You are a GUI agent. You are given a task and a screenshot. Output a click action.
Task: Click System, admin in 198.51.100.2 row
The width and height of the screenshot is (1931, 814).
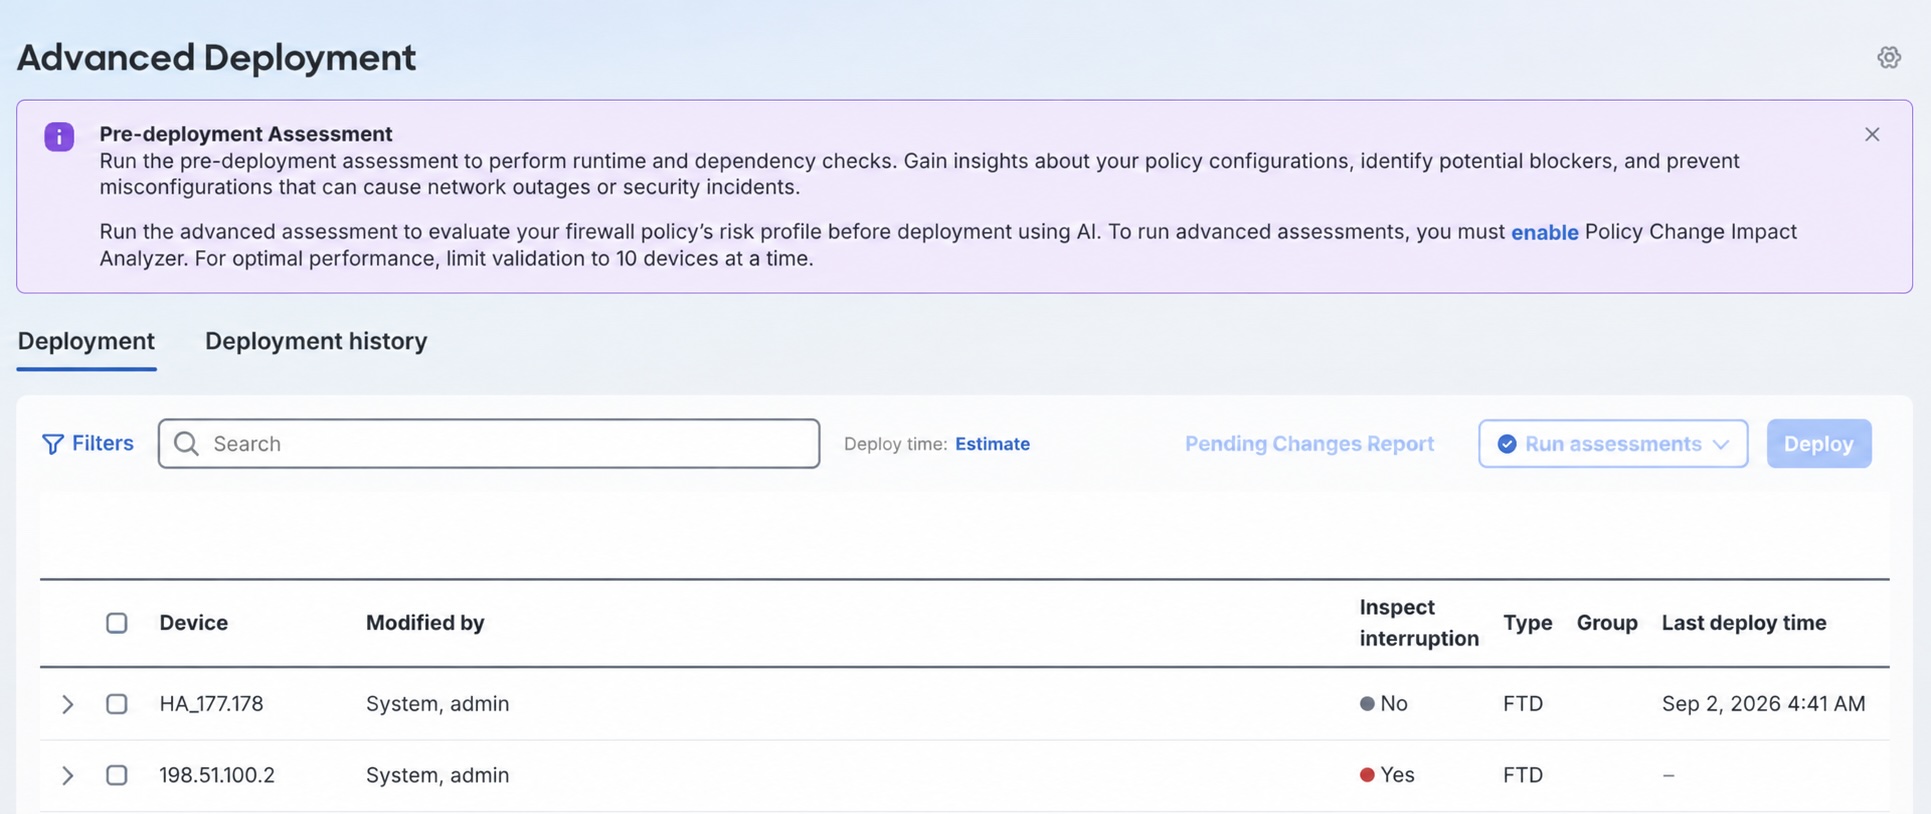(437, 775)
